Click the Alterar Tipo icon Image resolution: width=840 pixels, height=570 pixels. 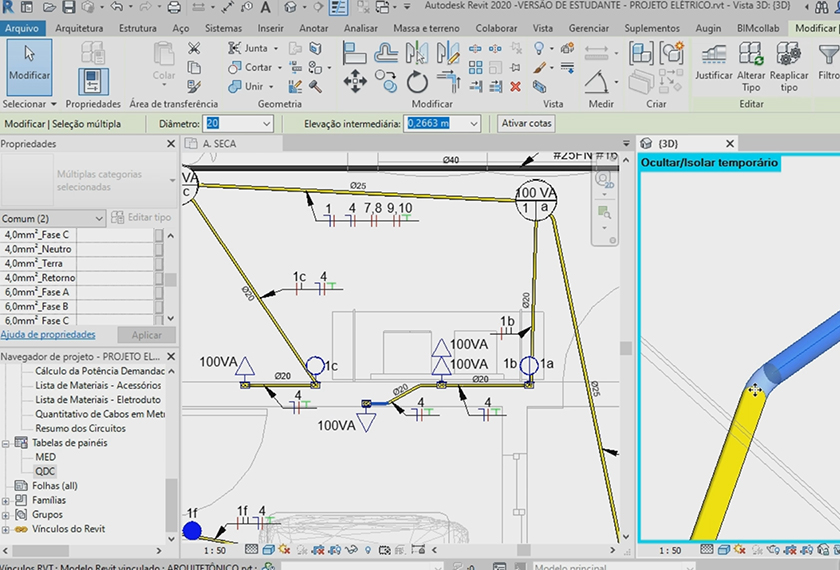(751, 56)
